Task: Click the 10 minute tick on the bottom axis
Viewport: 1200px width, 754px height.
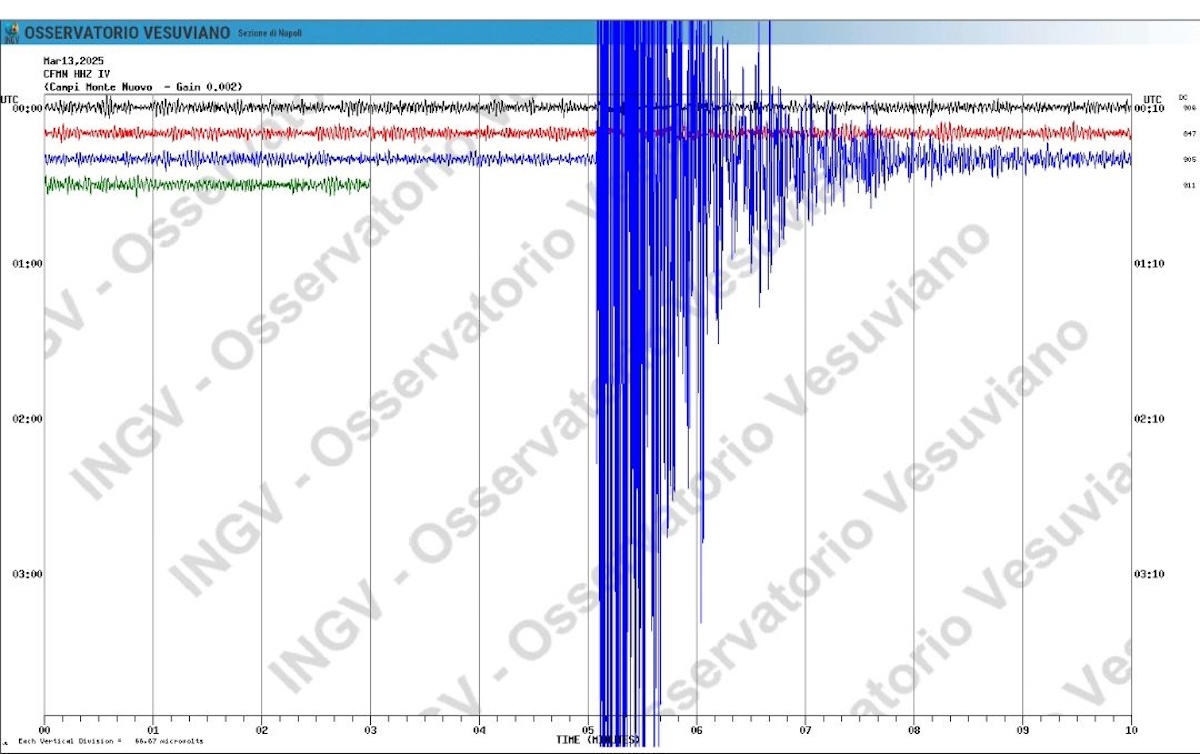Action: tap(1131, 730)
